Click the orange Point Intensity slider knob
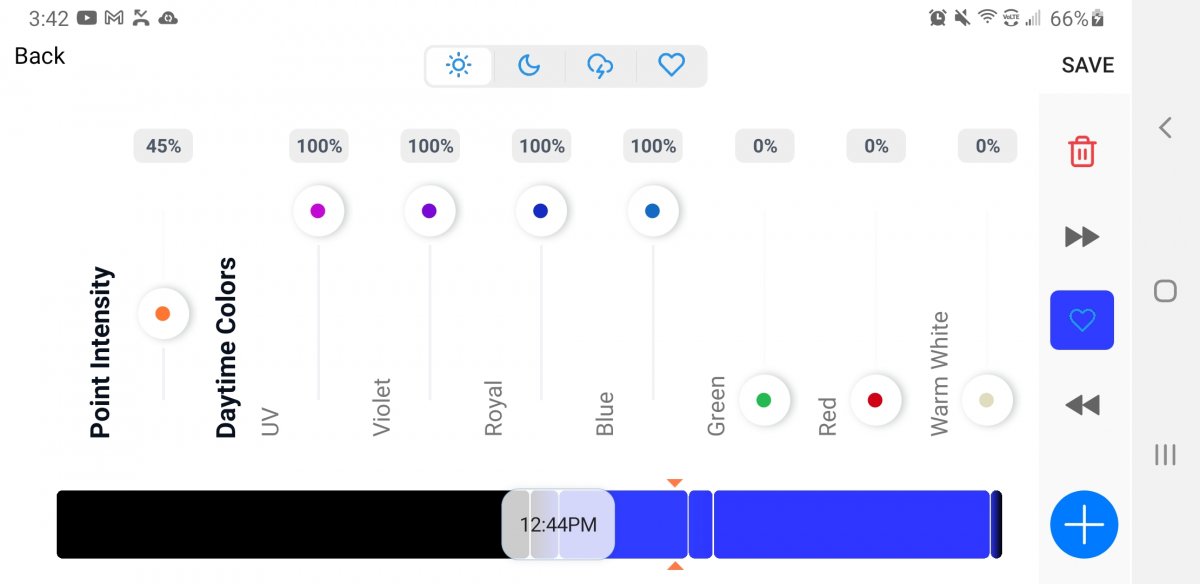This screenshot has width=1200, height=584. point(163,314)
